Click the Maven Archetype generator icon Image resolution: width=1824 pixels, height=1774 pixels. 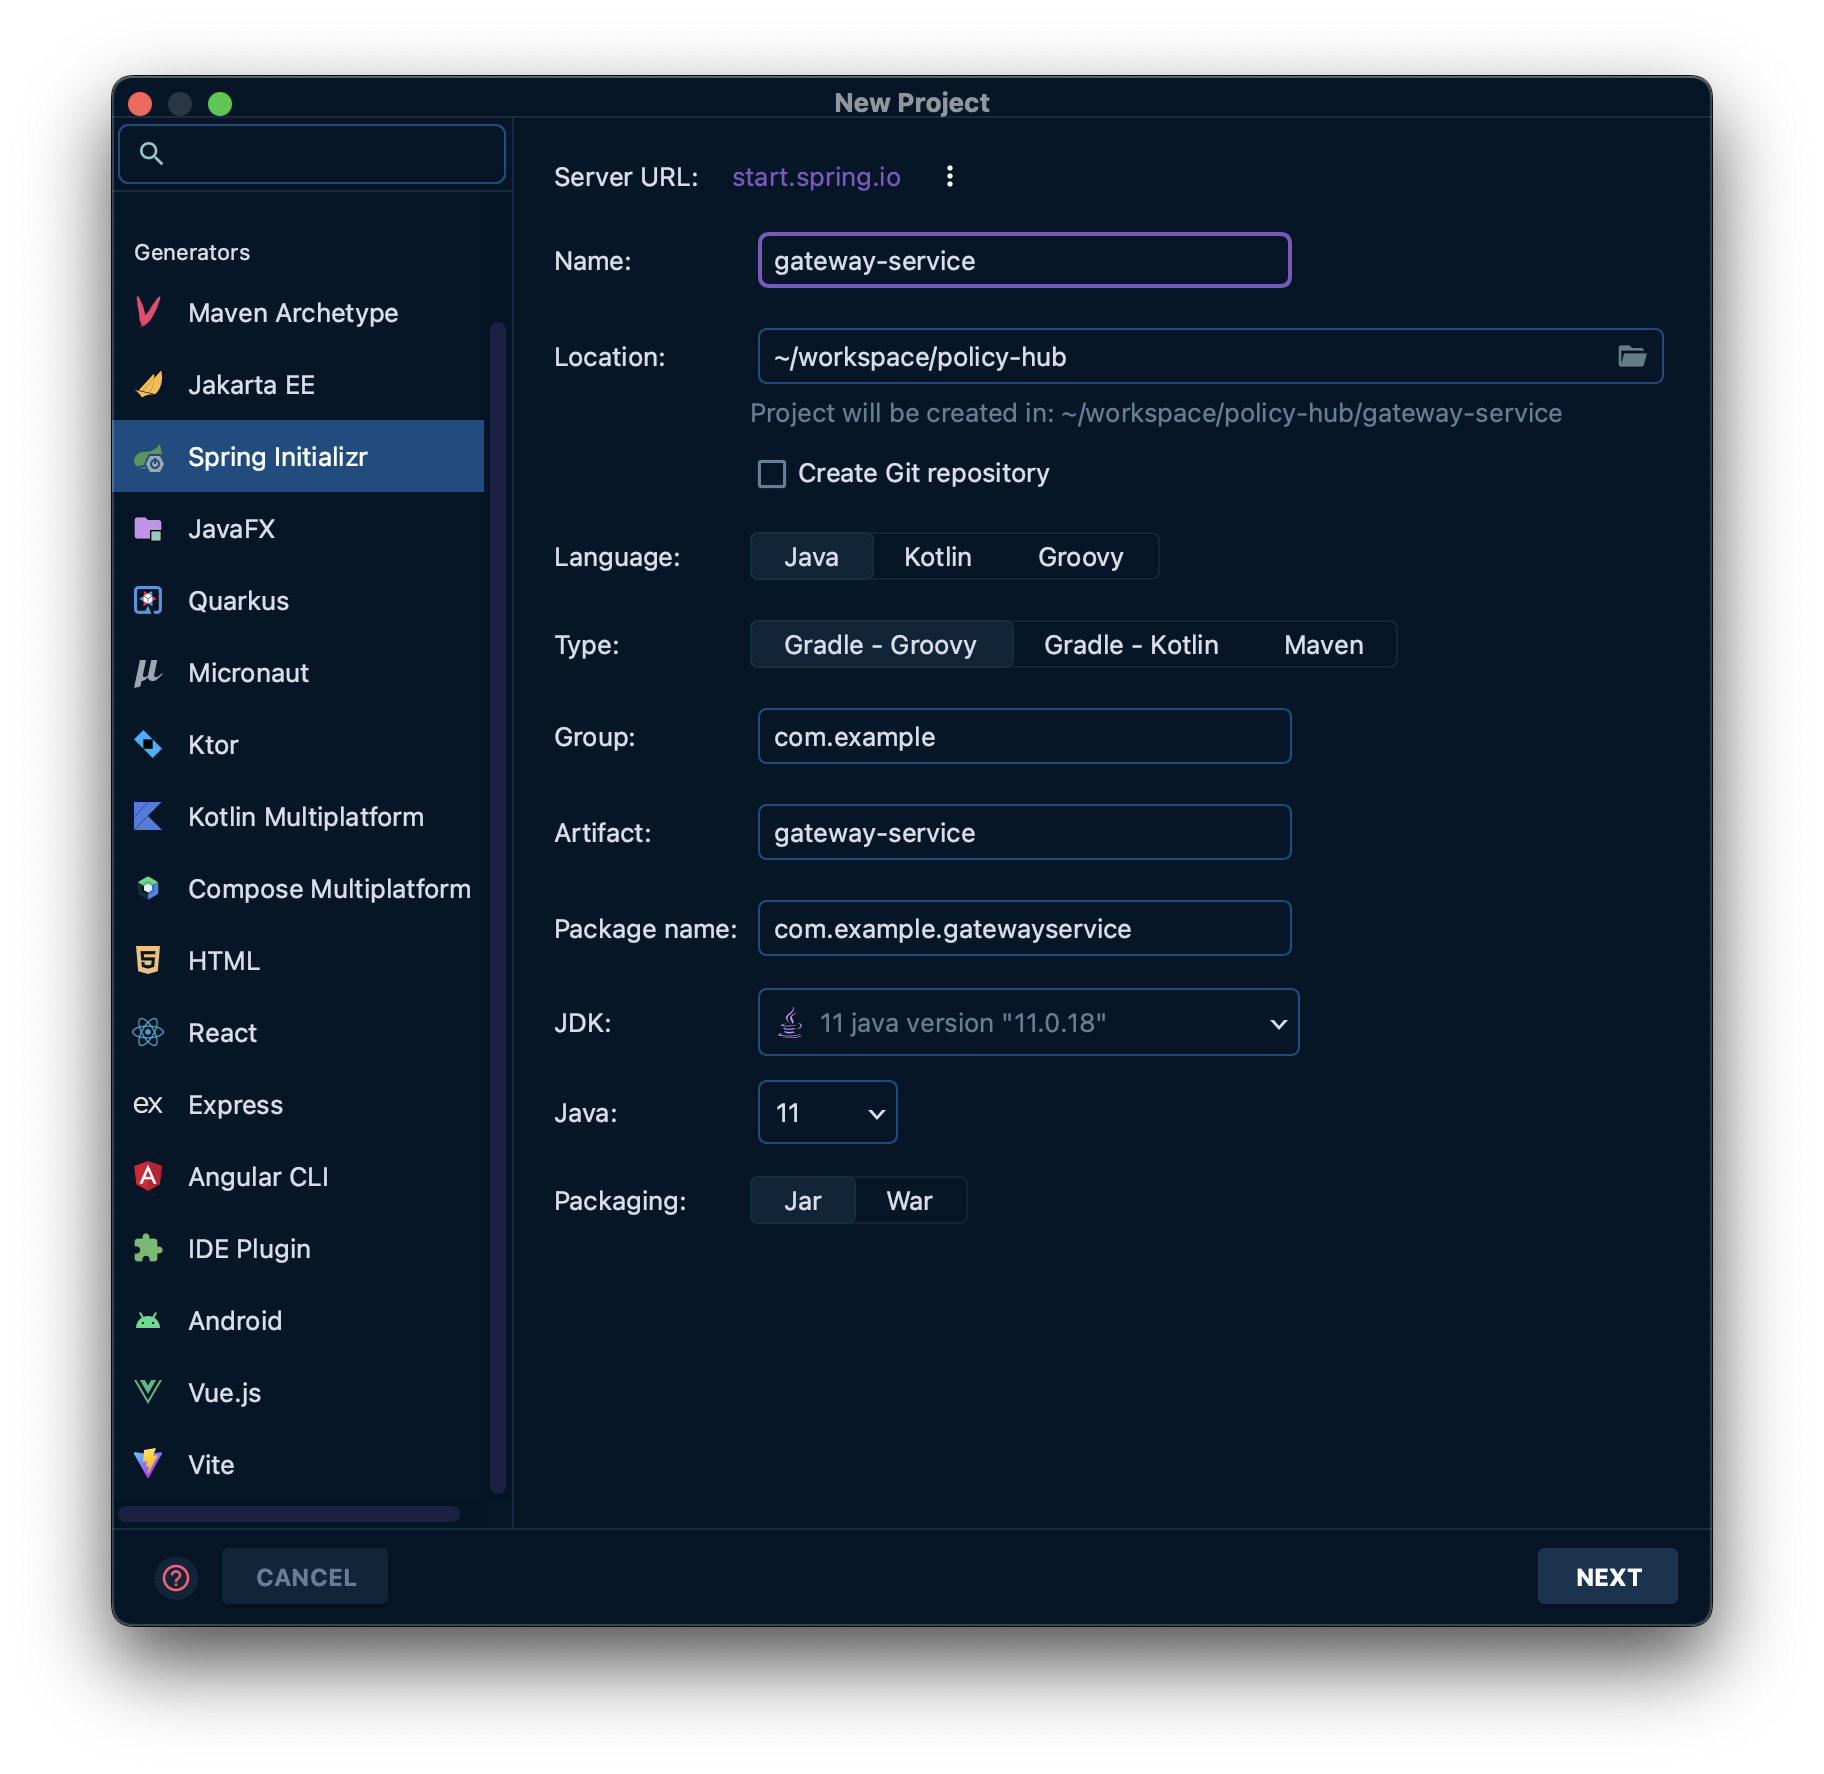coord(148,313)
